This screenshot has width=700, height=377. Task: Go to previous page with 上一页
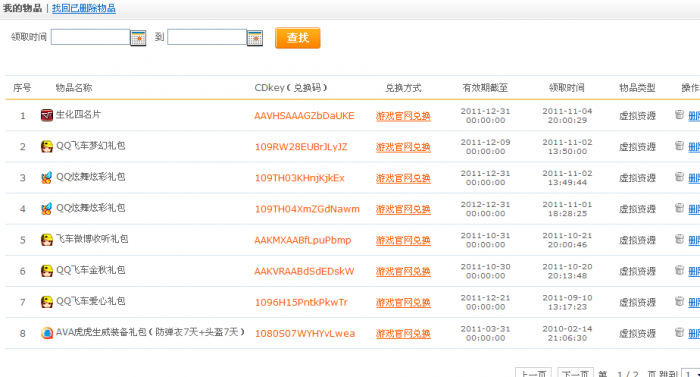tap(533, 373)
